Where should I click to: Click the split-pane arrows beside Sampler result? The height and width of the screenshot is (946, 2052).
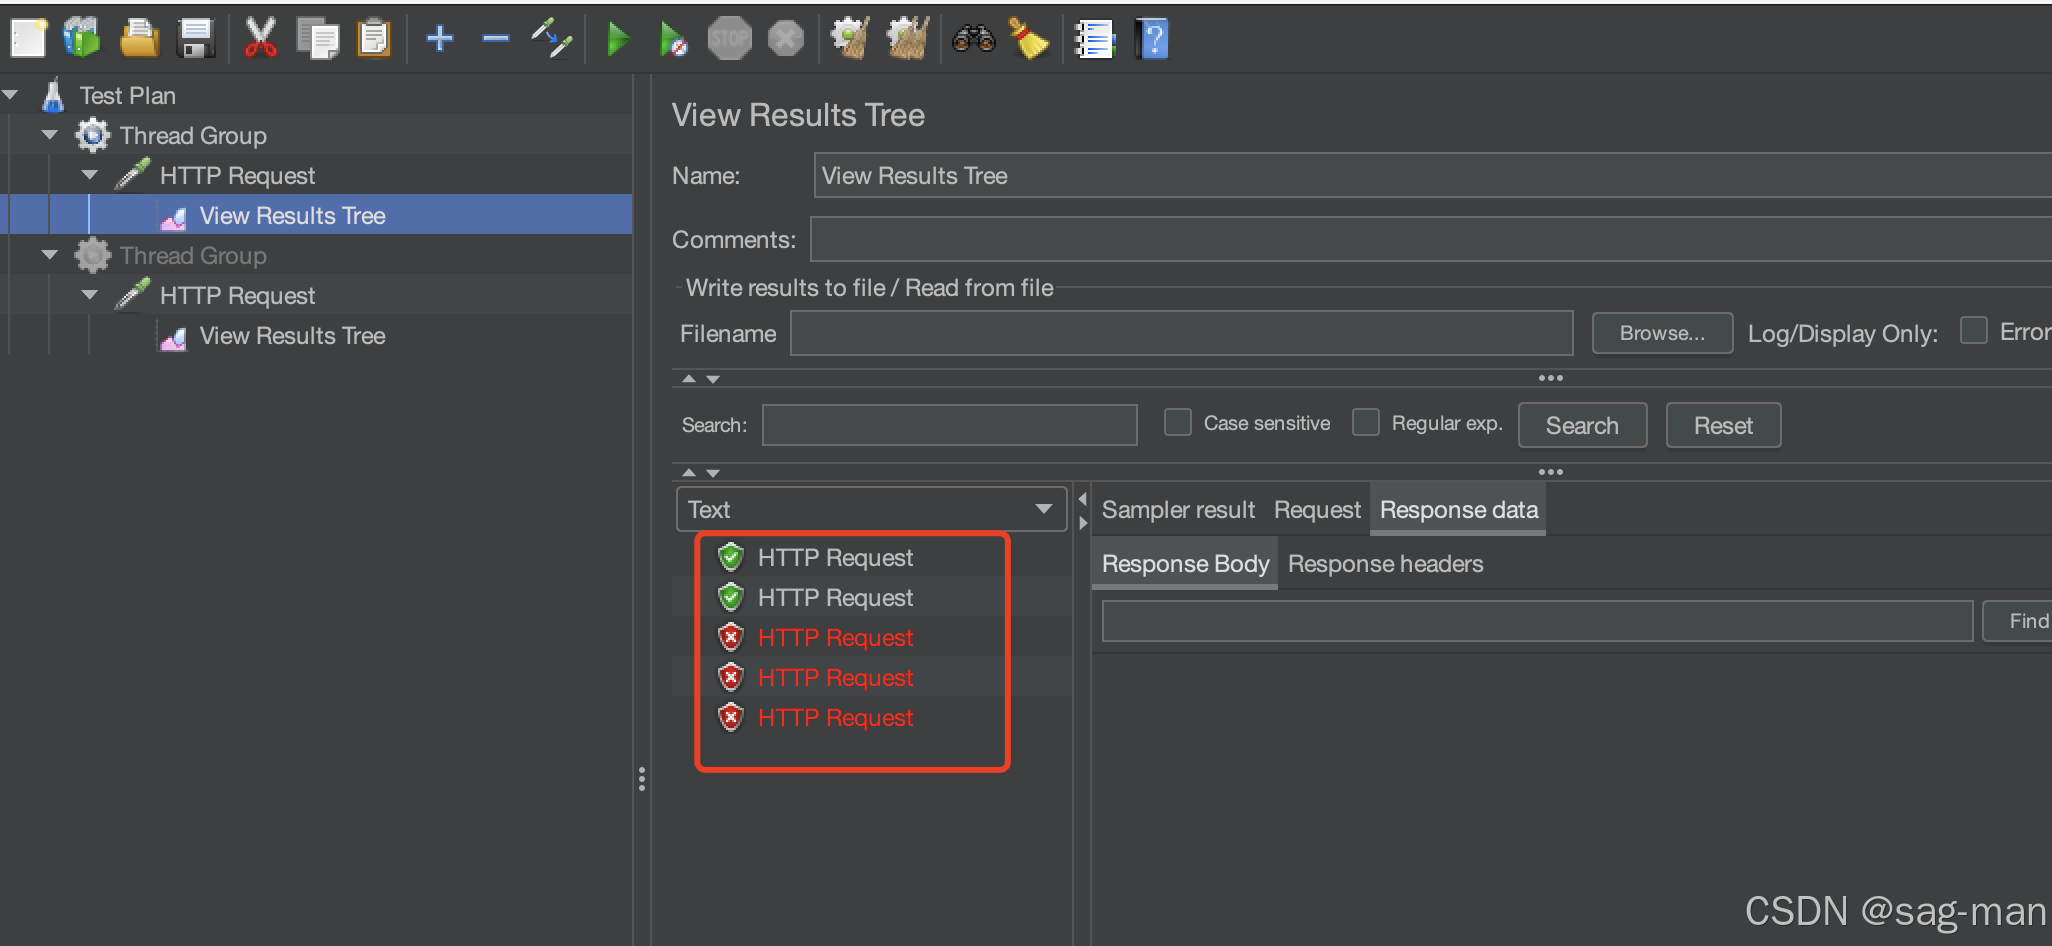pos(1082,510)
